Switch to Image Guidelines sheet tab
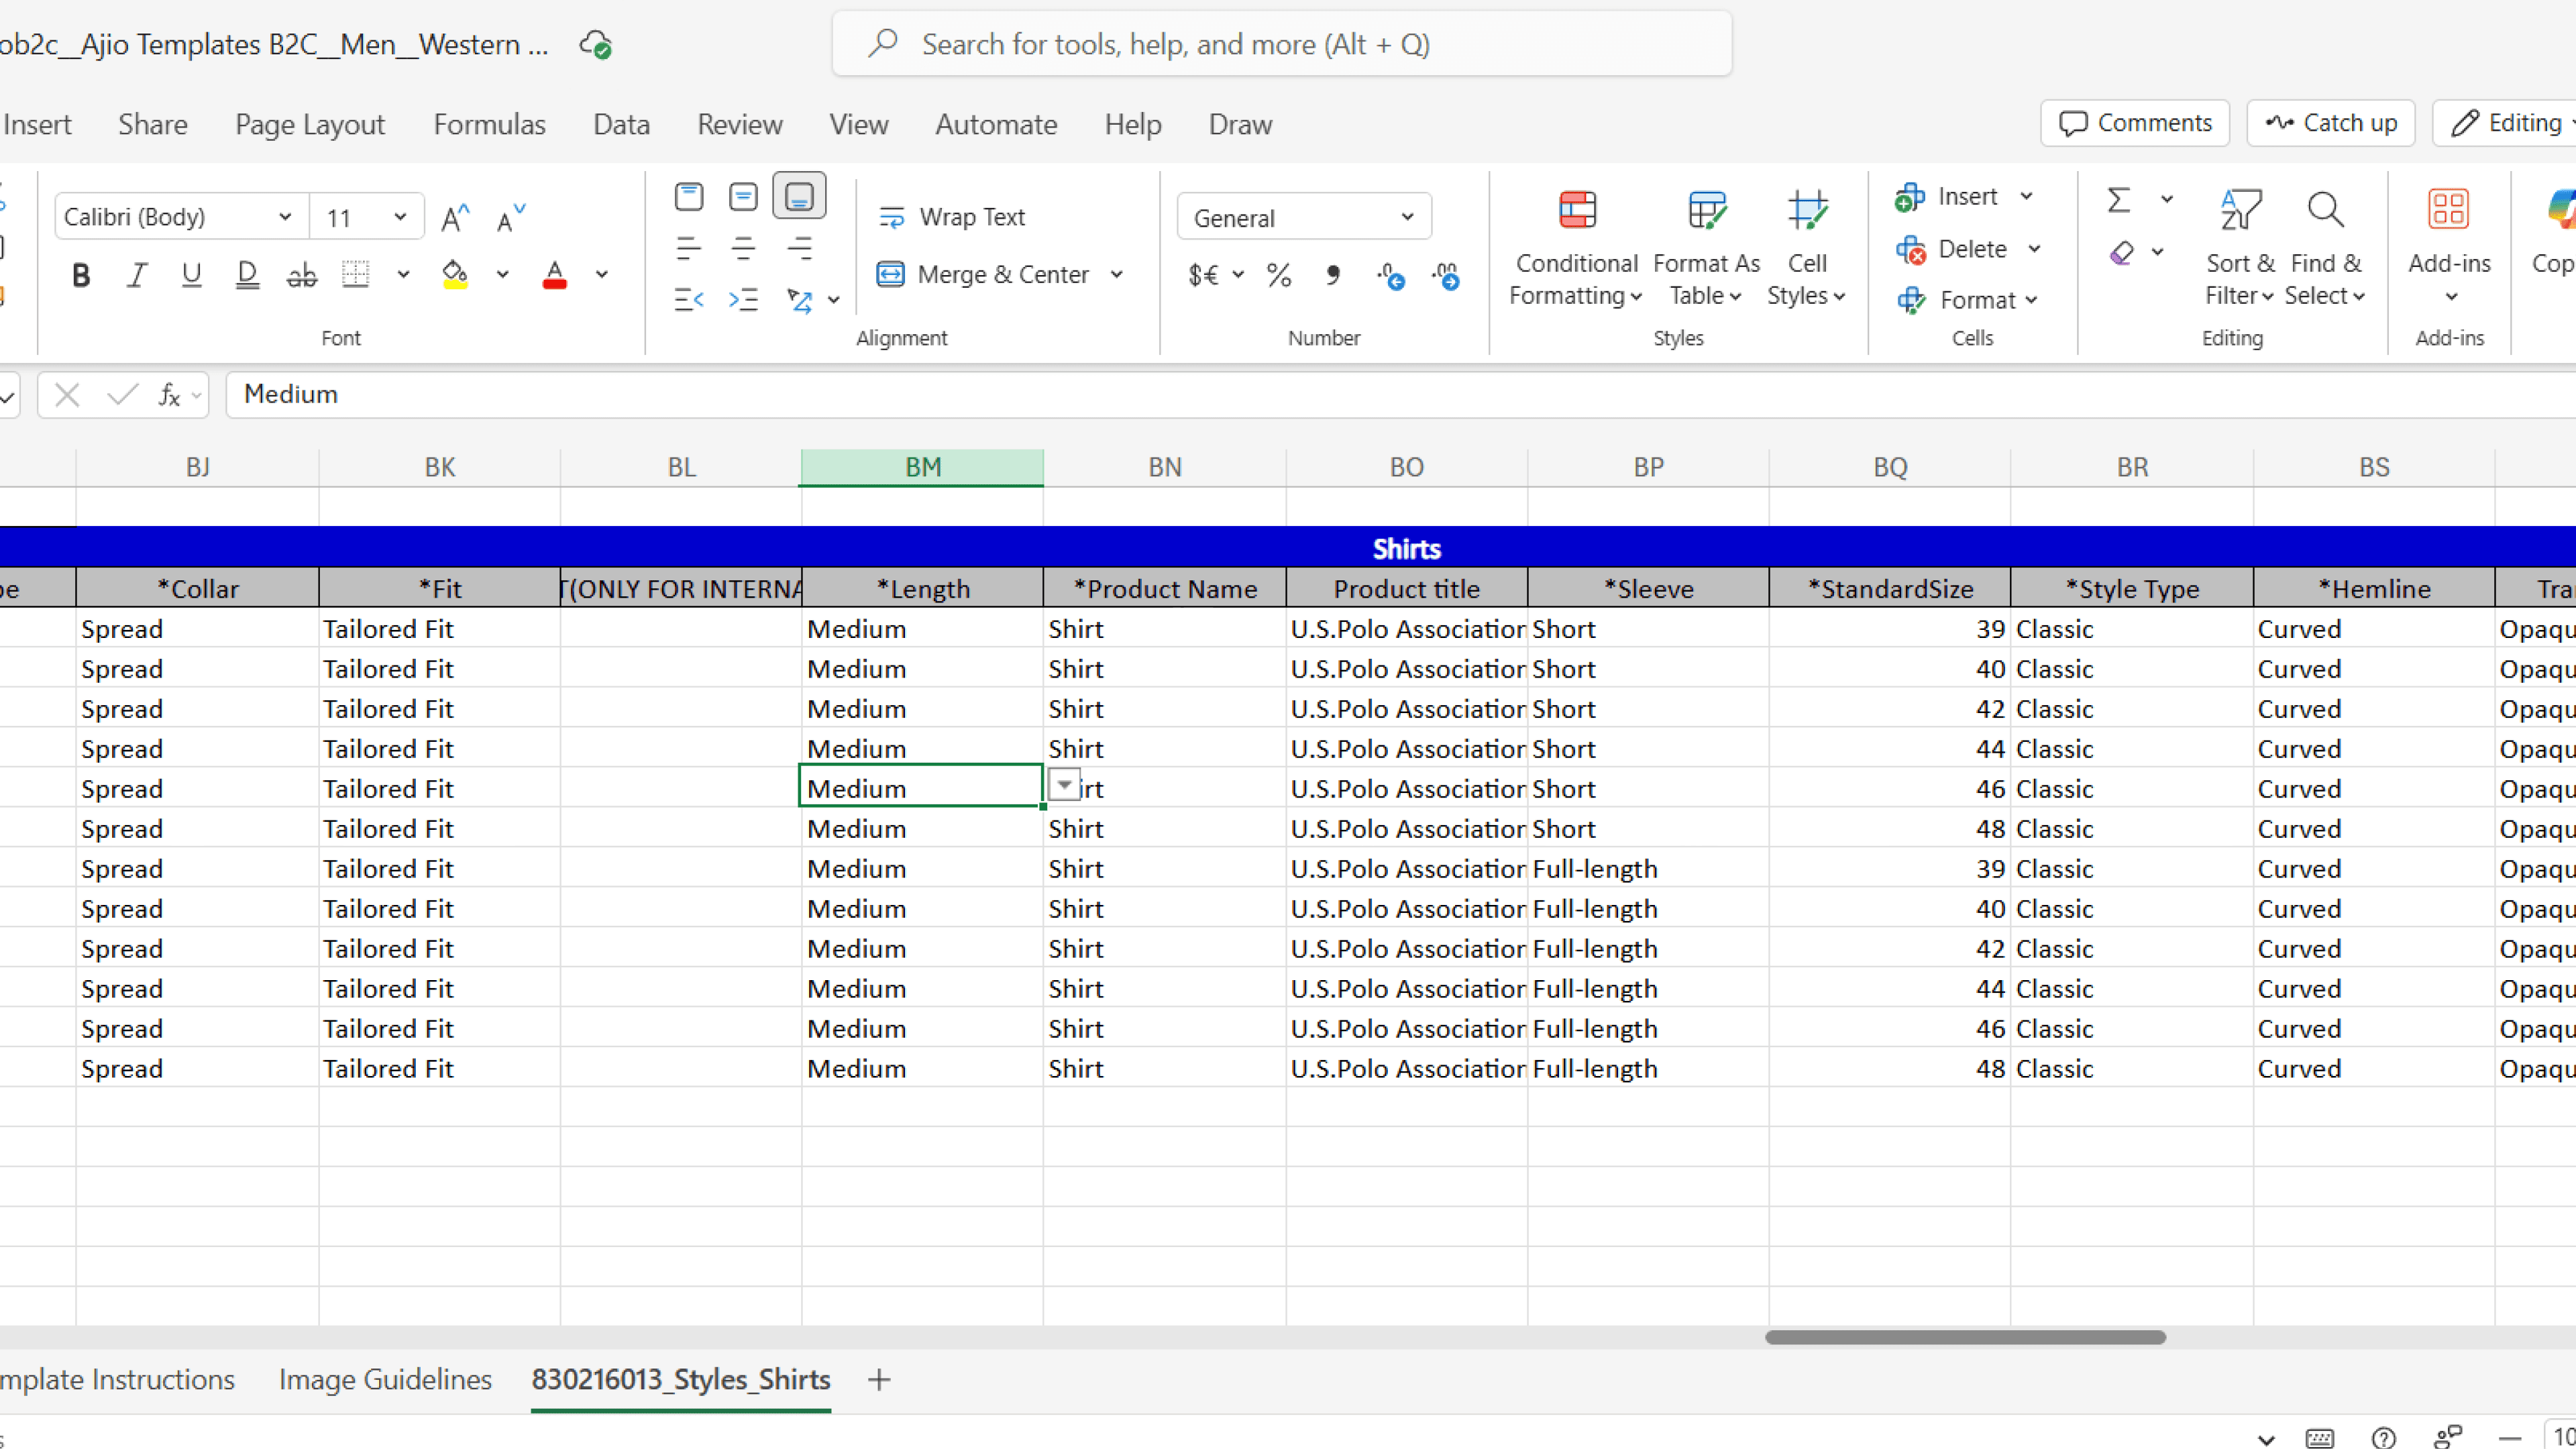The width and height of the screenshot is (2576, 1449). click(385, 1379)
